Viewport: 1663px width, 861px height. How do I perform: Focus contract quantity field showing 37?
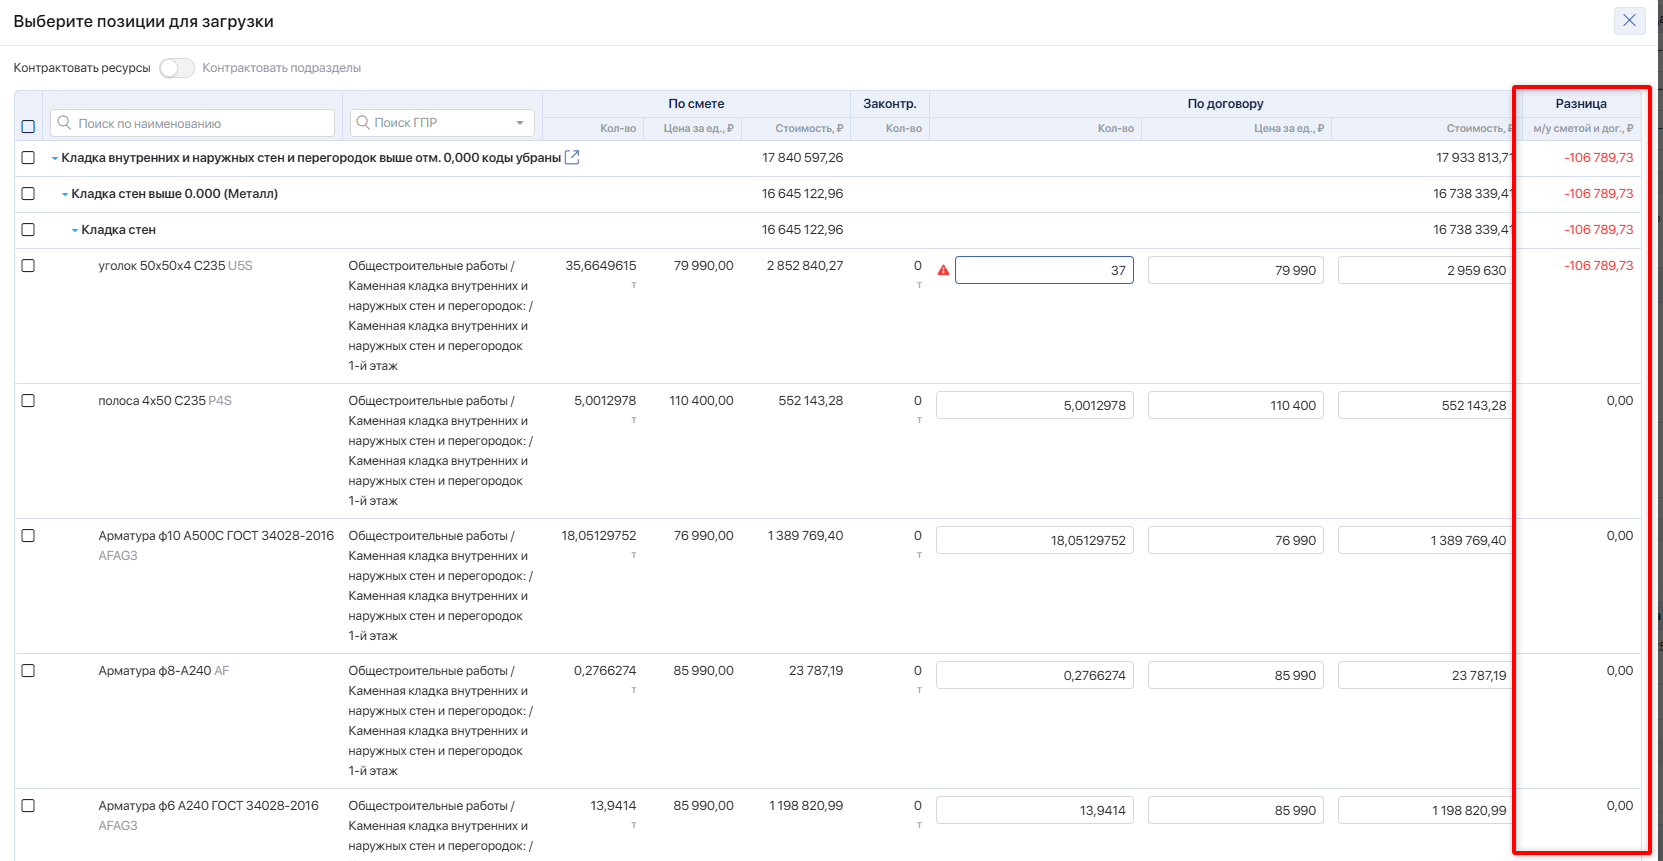(1043, 270)
